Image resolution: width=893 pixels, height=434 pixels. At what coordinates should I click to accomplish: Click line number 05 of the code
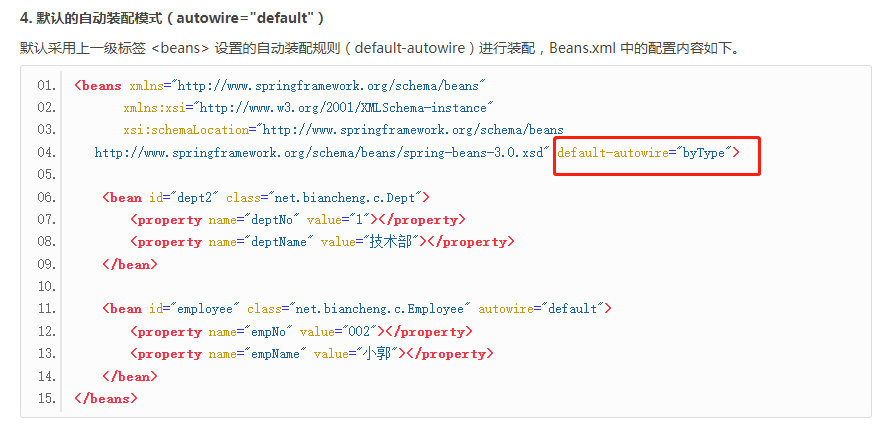pos(46,174)
